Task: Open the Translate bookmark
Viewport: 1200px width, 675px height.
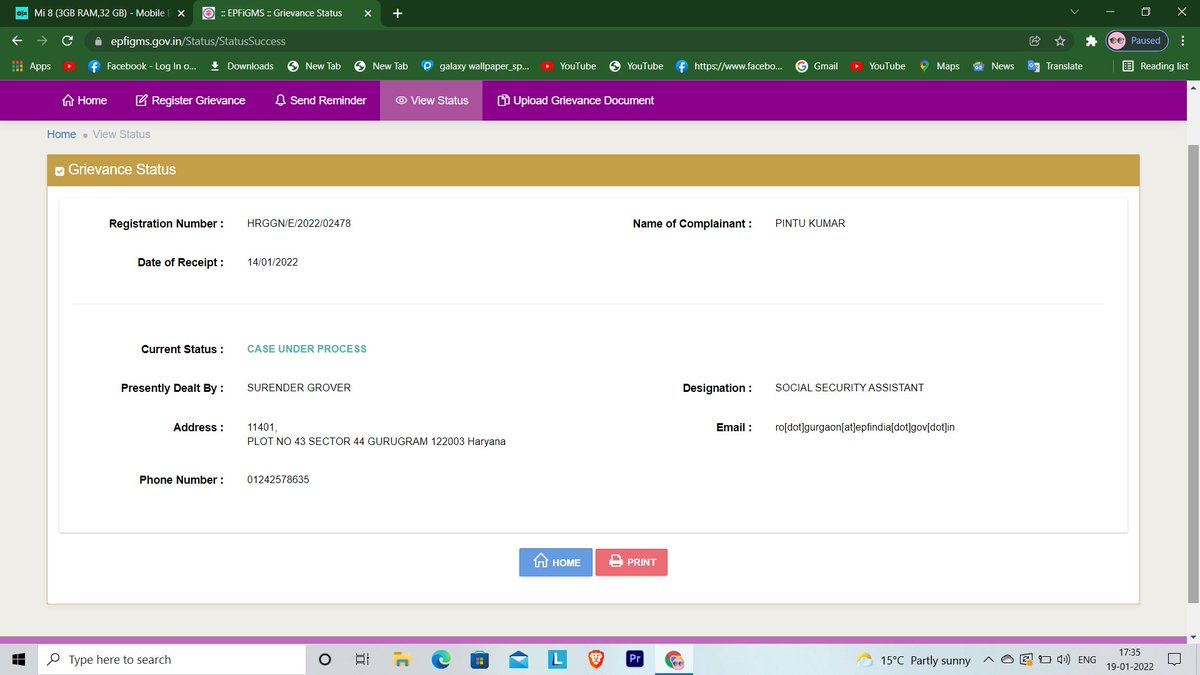Action: click(x=1055, y=66)
